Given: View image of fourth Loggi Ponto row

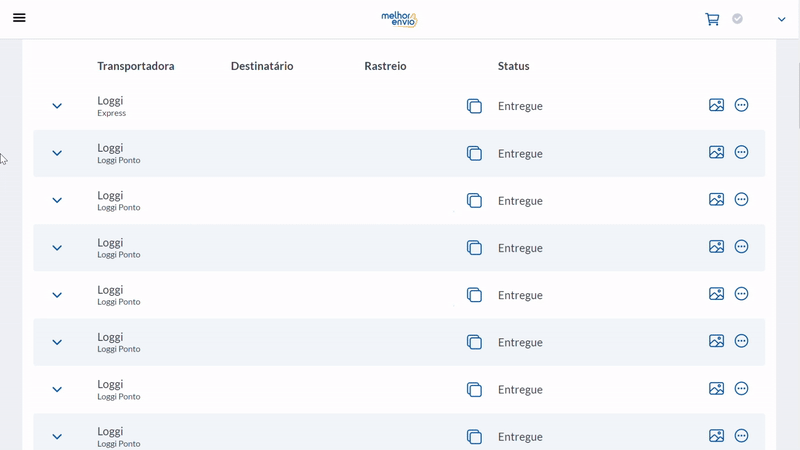Looking at the screenshot, I should 716,294.
